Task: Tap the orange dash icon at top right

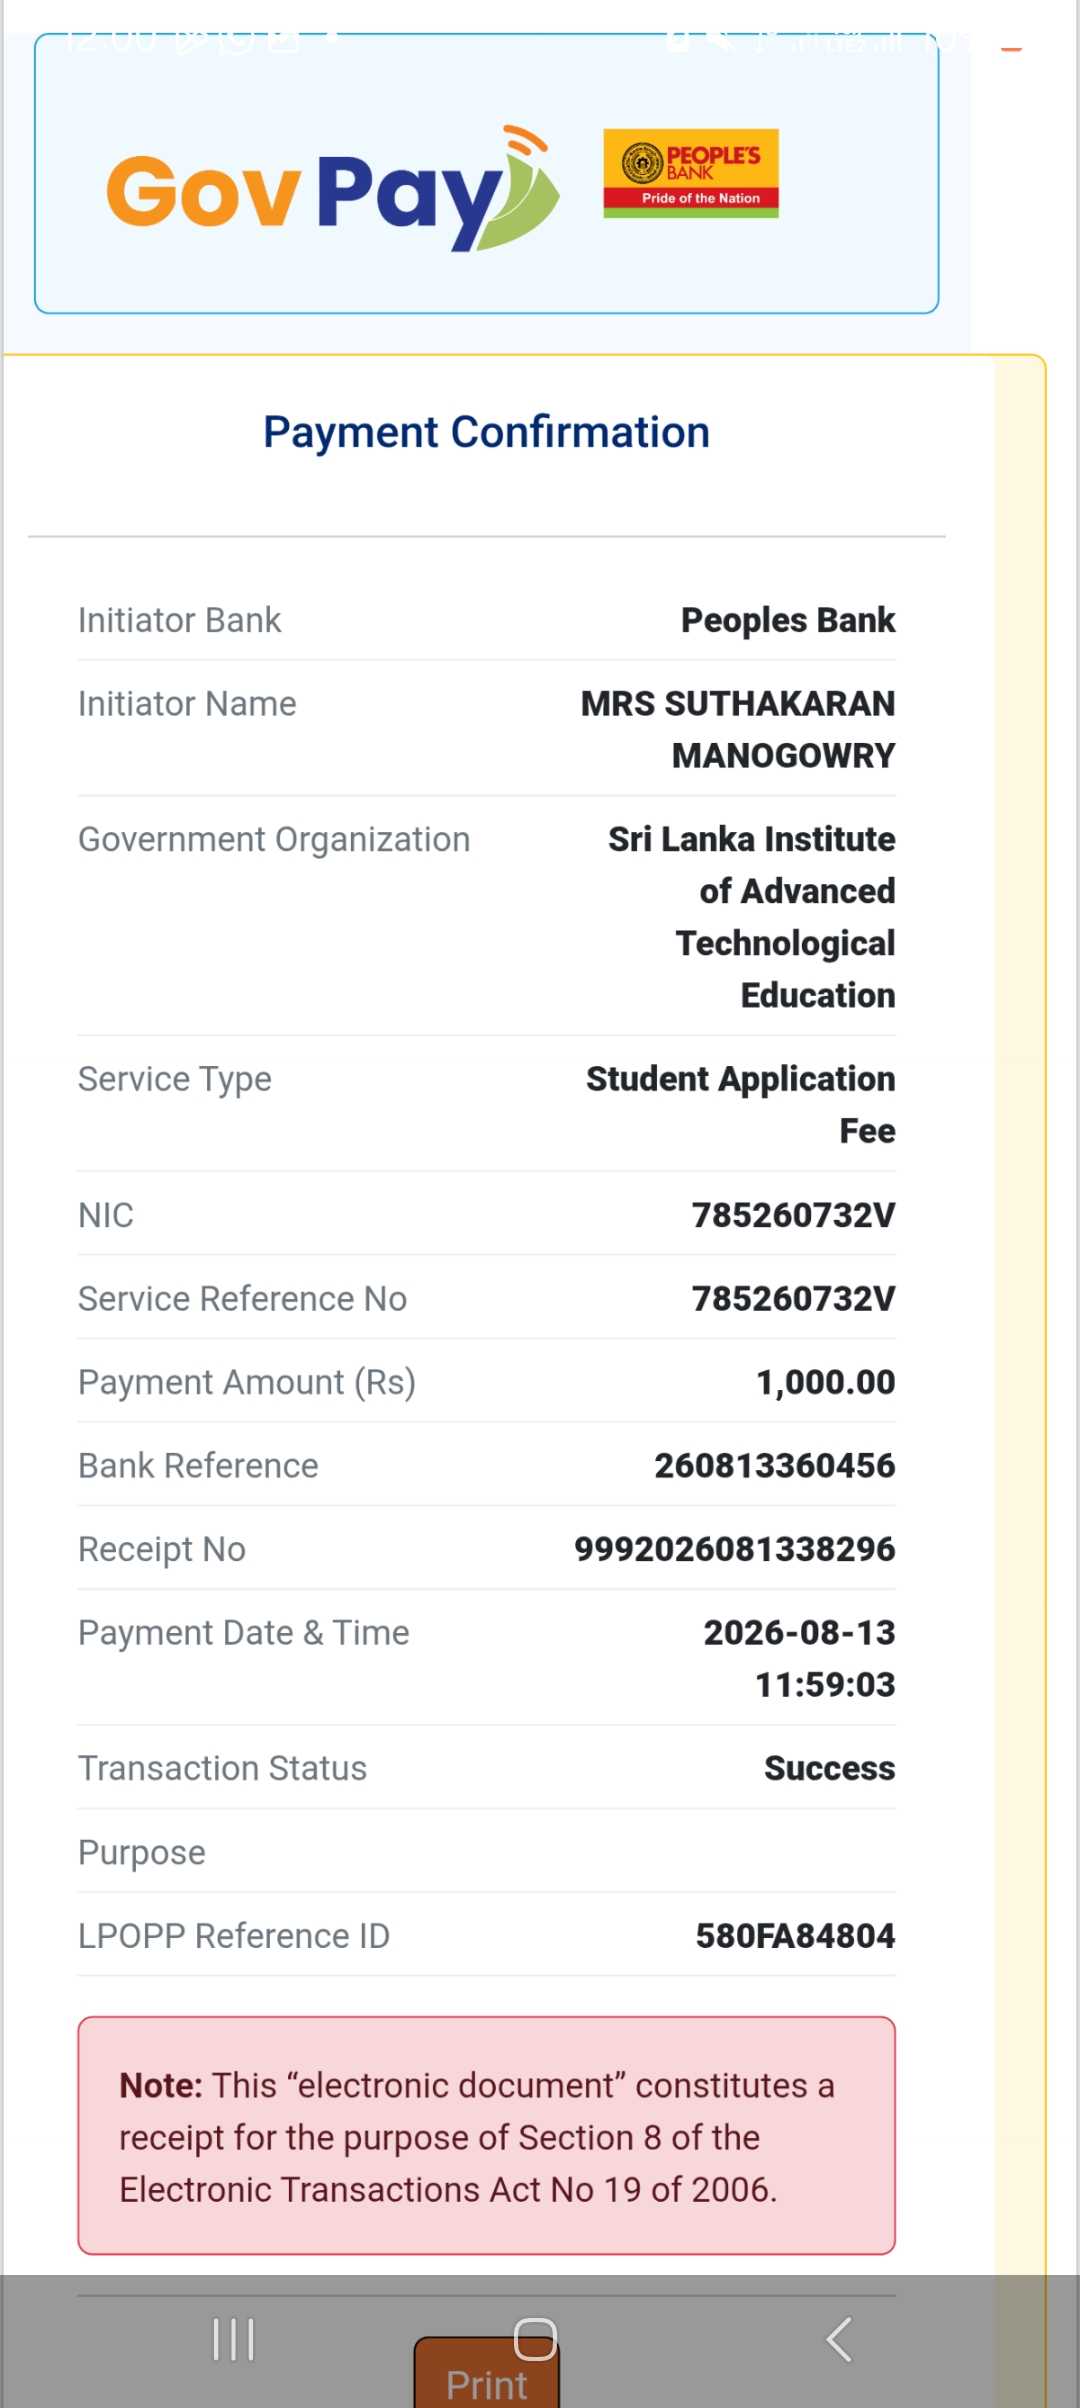Action: tap(1011, 48)
